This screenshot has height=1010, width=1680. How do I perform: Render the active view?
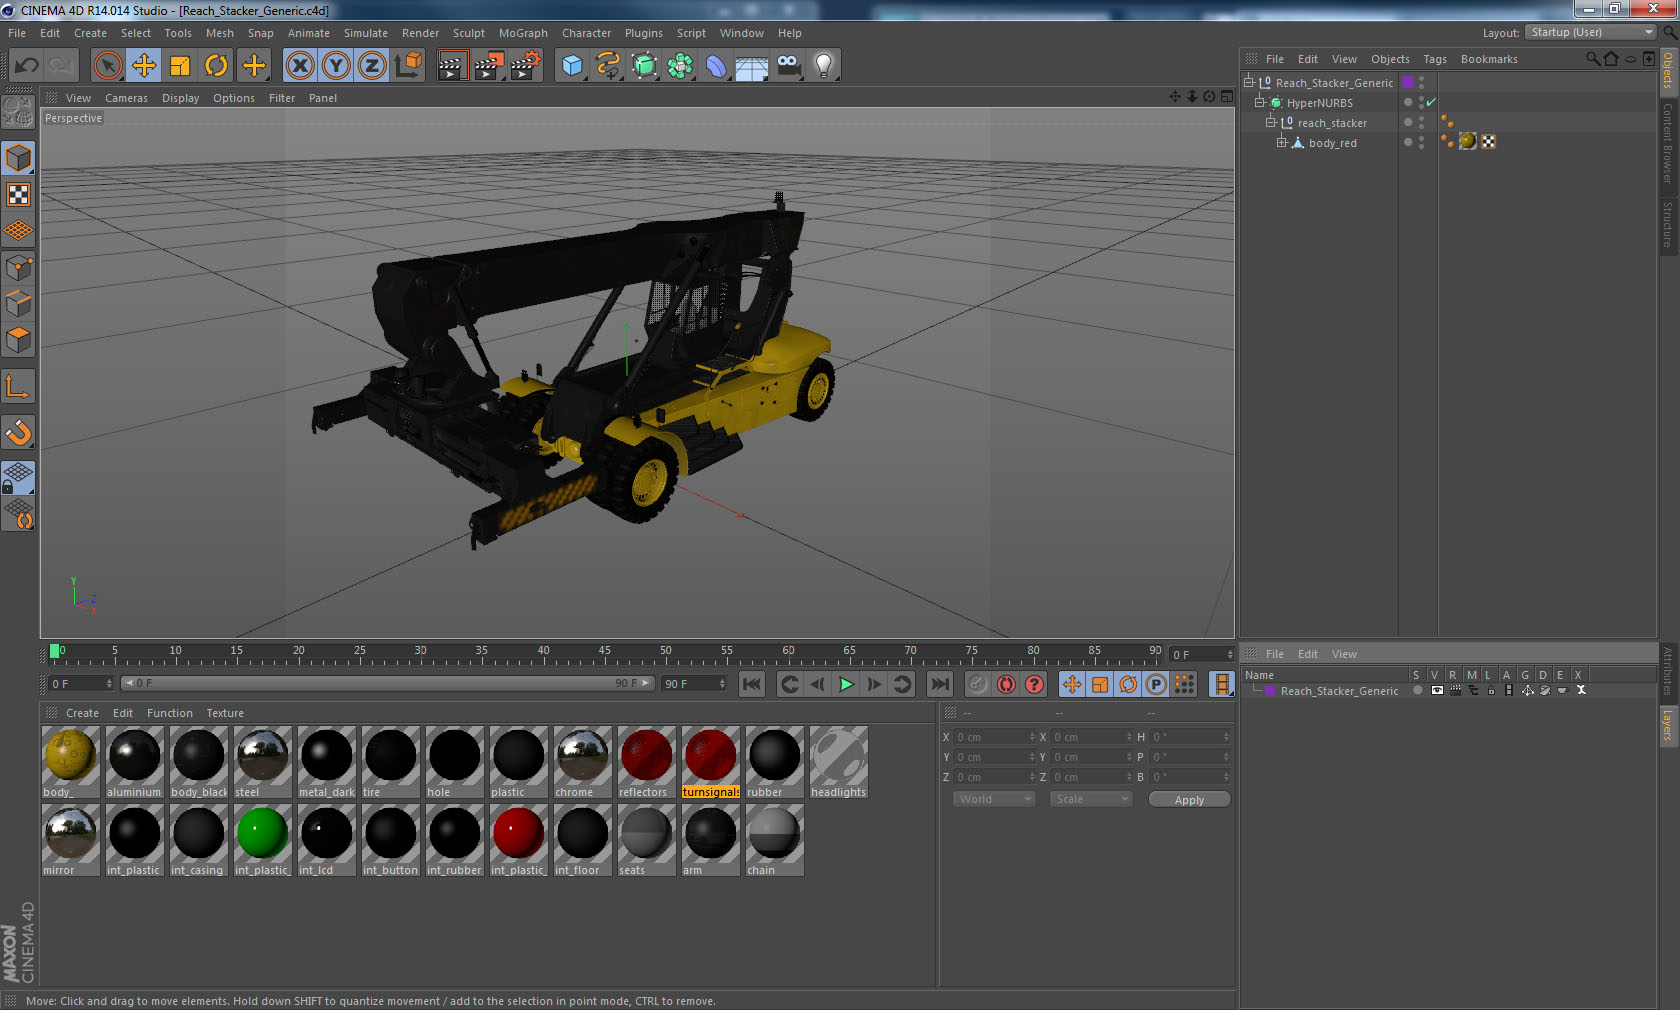pyautogui.click(x=452, y=66)
